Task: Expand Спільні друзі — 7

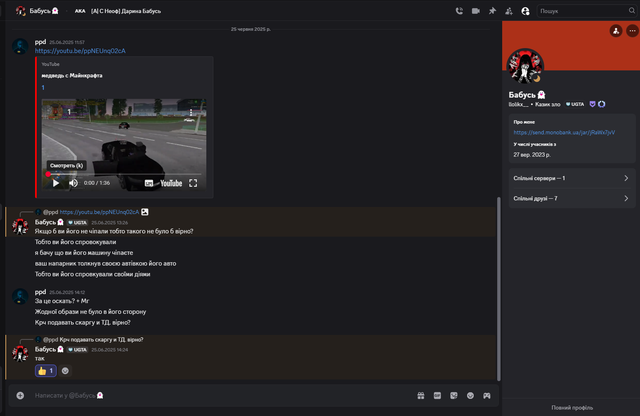Action: (x=572, y=198)
